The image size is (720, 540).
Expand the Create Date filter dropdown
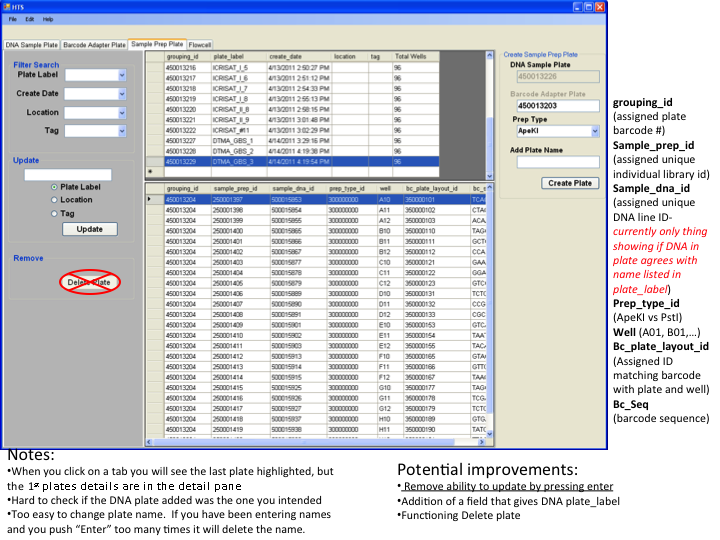tap(122, 94)
